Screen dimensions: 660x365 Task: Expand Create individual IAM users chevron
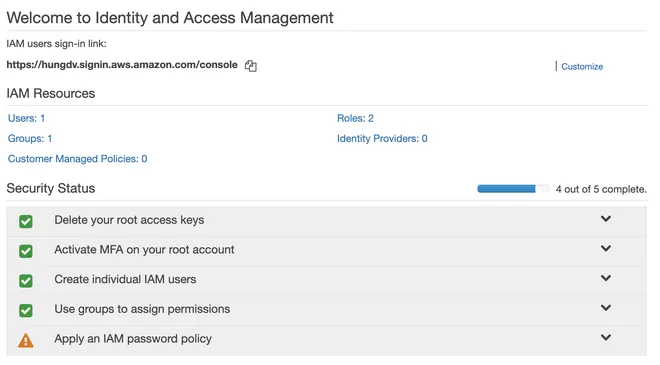click(606, 278)
